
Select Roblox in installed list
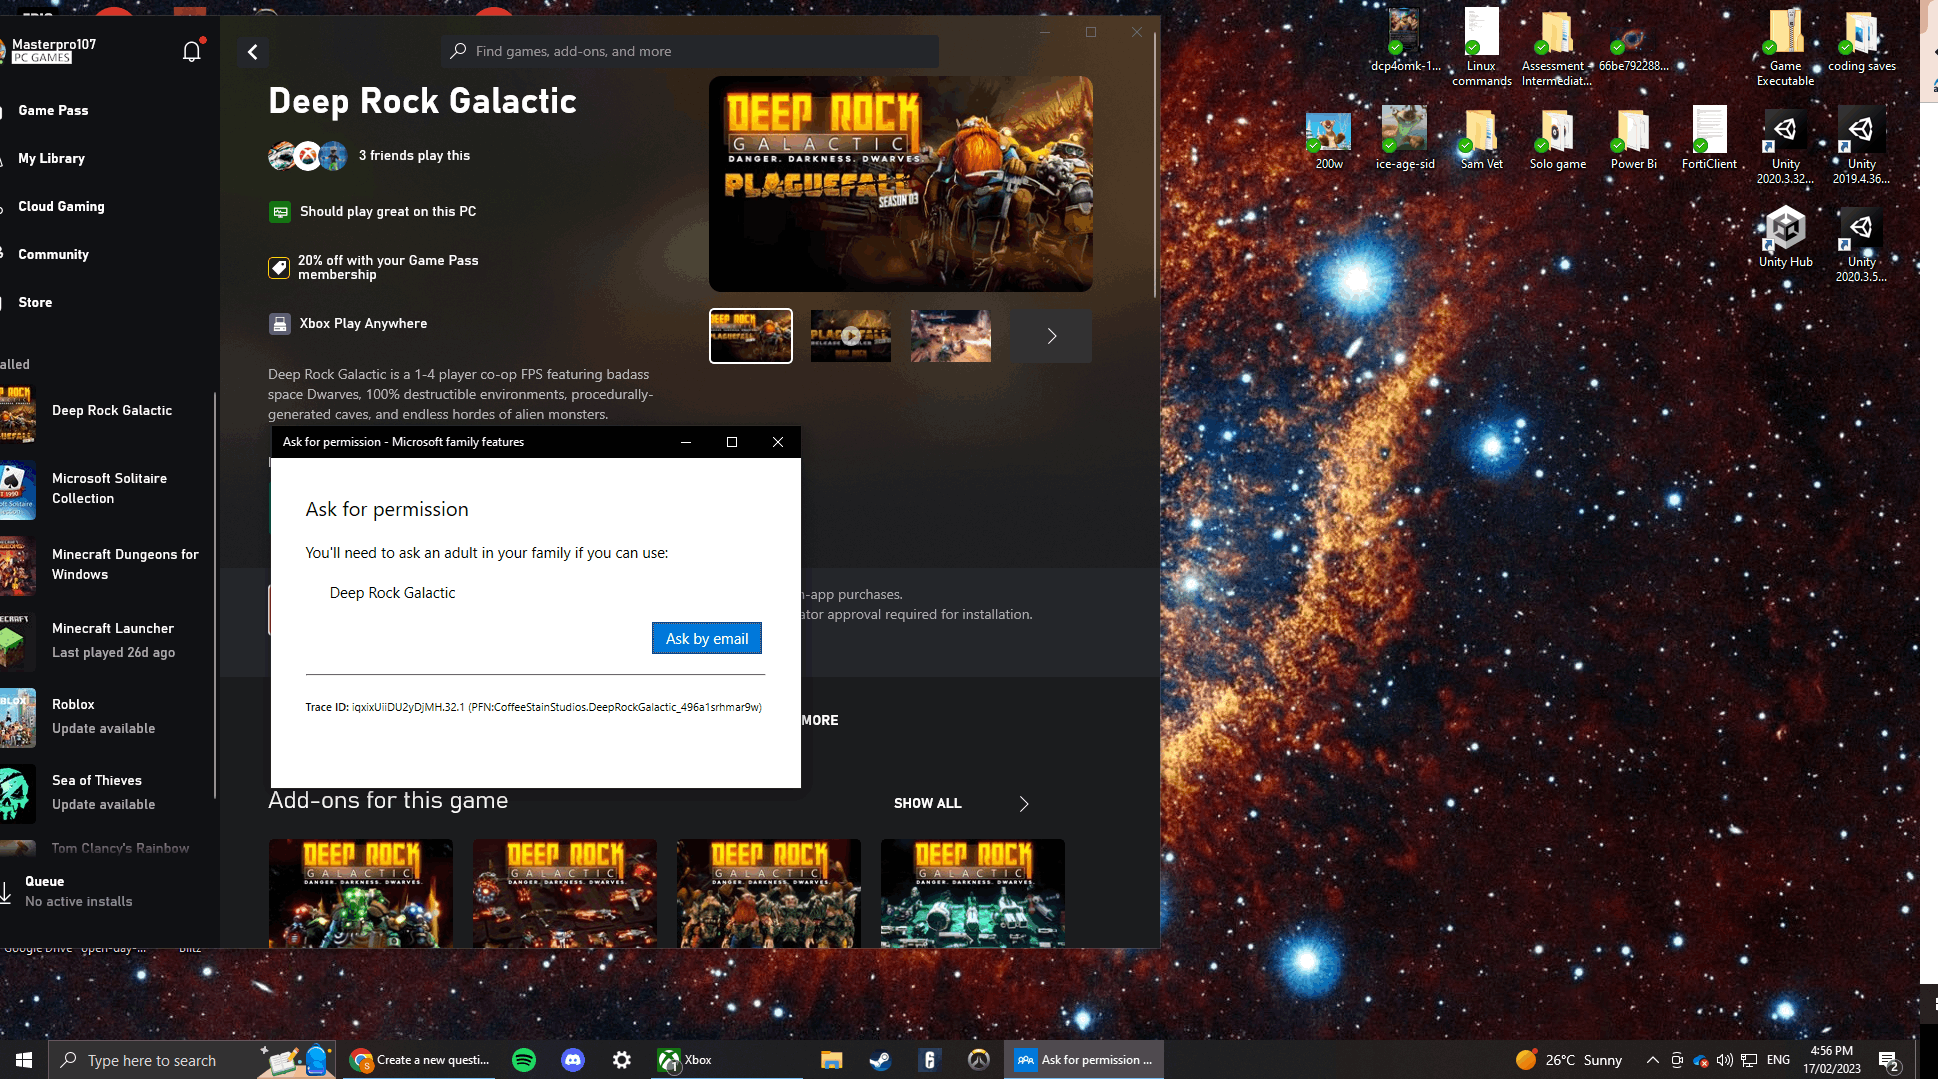click(x=105, y=717)
